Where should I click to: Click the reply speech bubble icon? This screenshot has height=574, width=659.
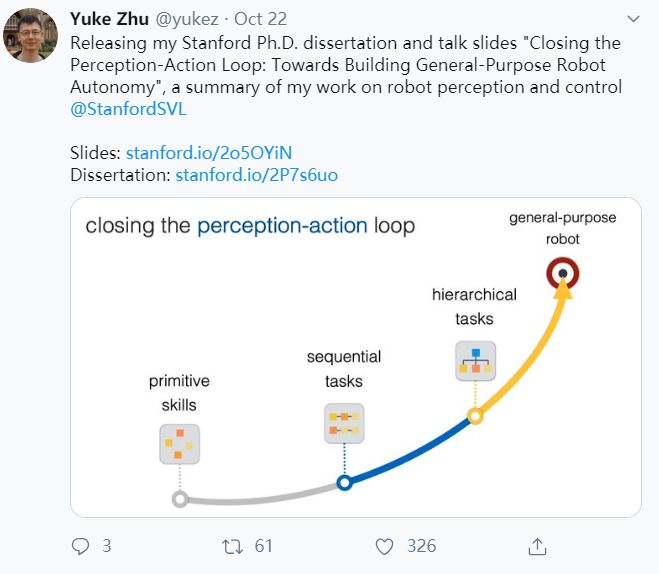[81, 546]
